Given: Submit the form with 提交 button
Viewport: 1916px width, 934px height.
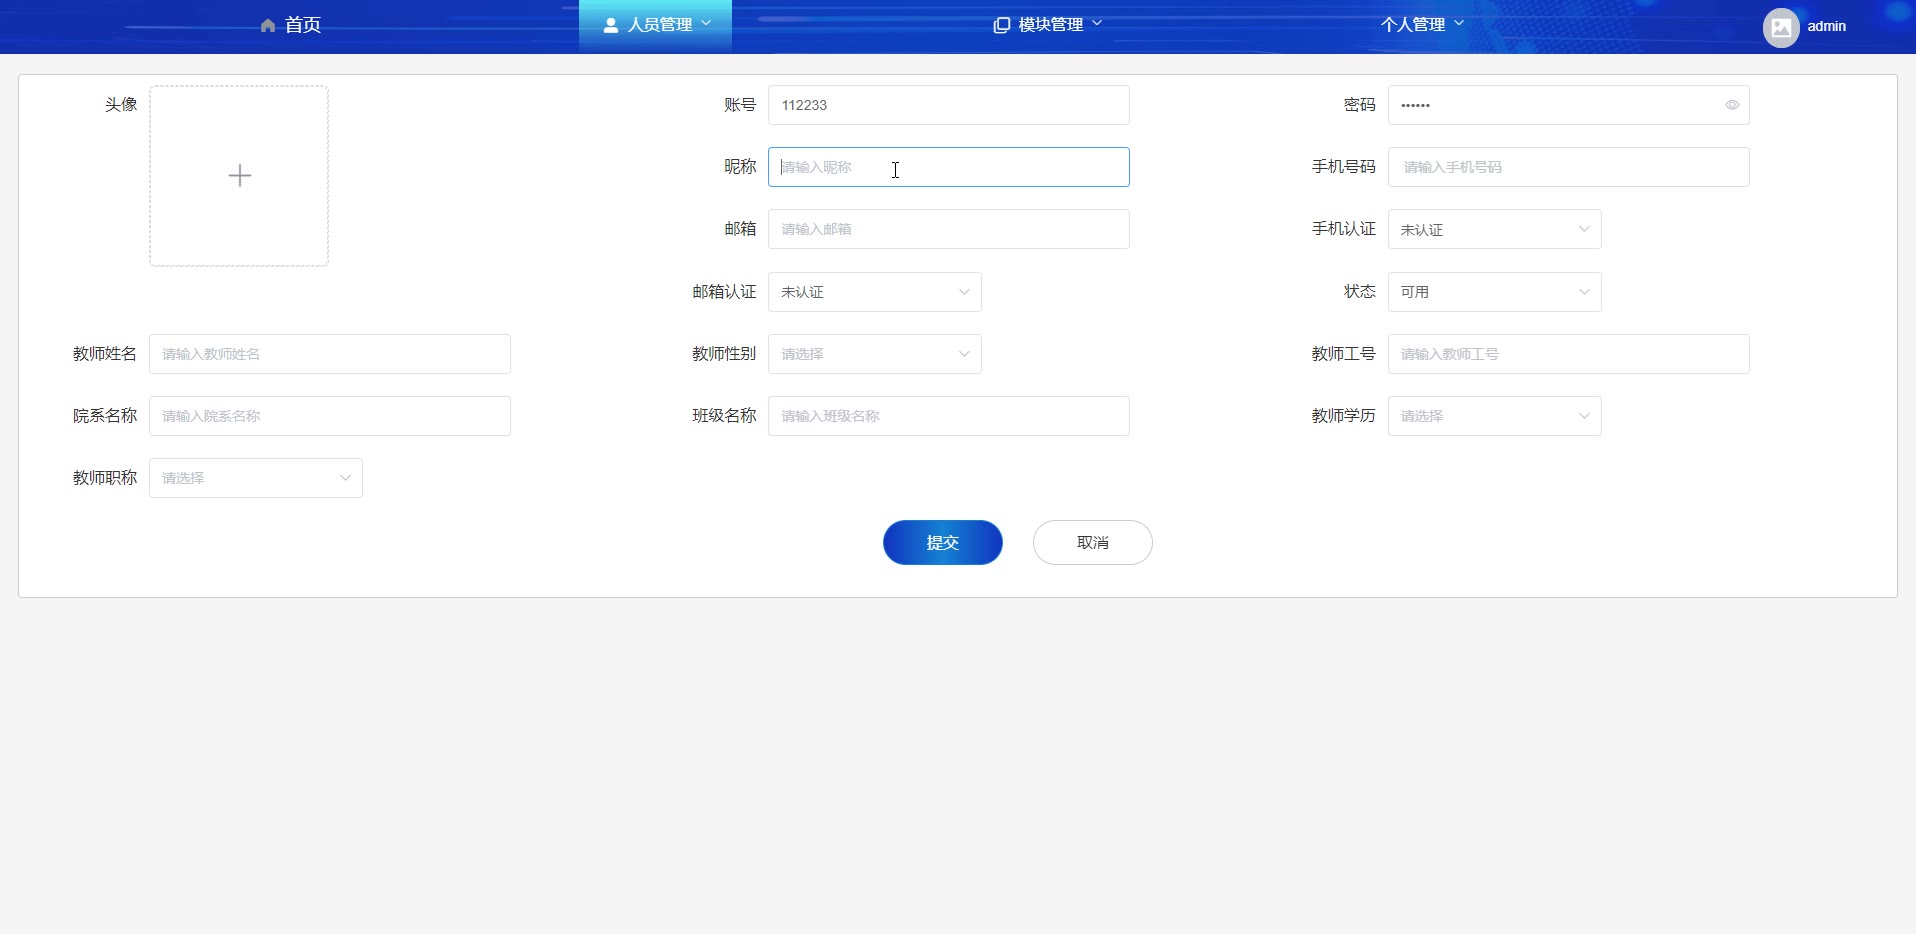Looking at the screenshot, I should tap(942, 542).
